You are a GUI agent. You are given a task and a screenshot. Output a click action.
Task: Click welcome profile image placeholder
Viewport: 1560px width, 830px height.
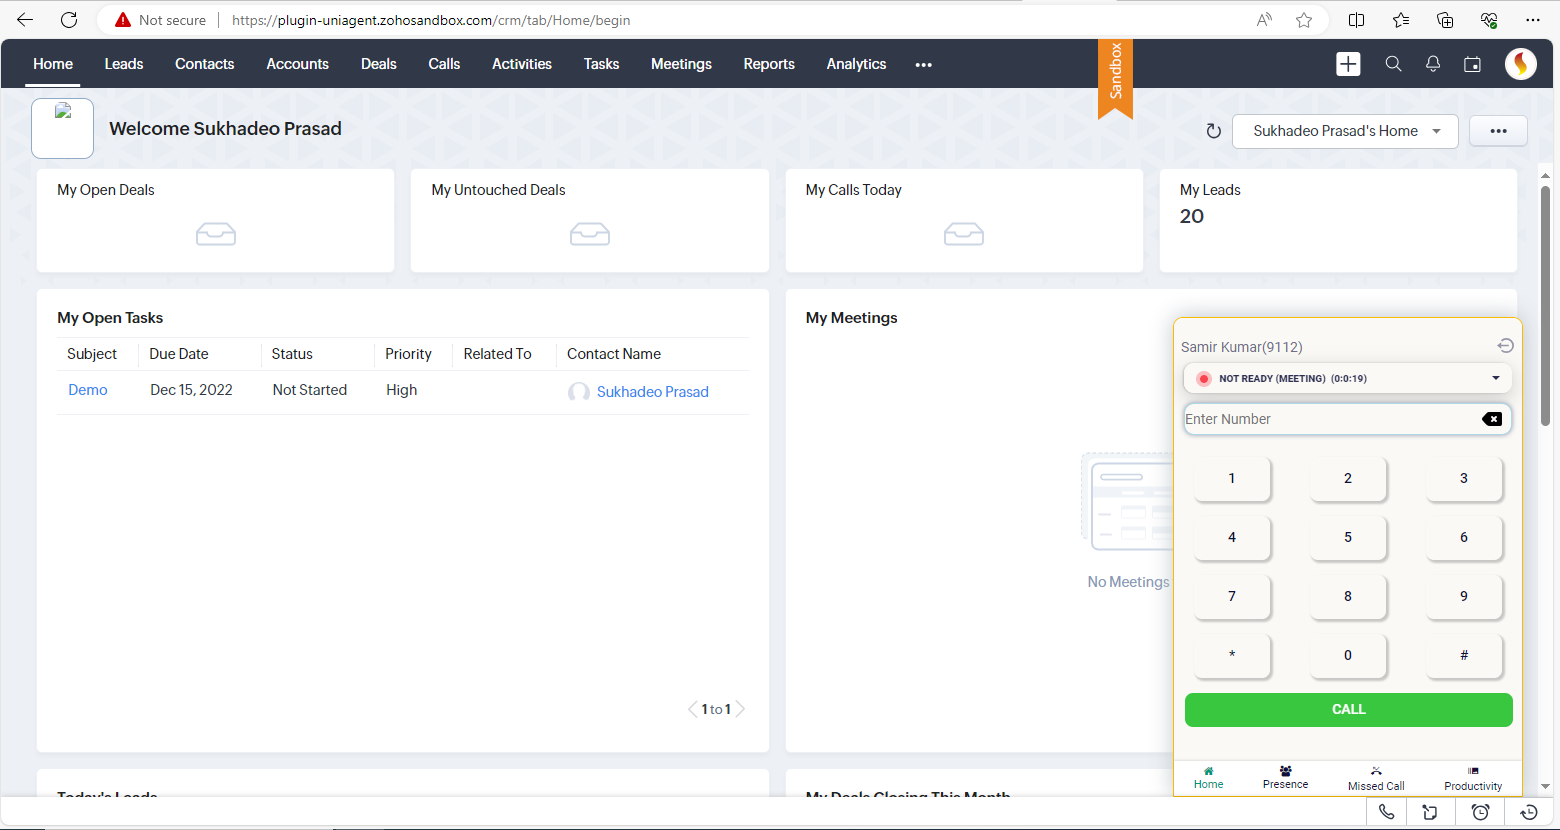coord(63,128)
